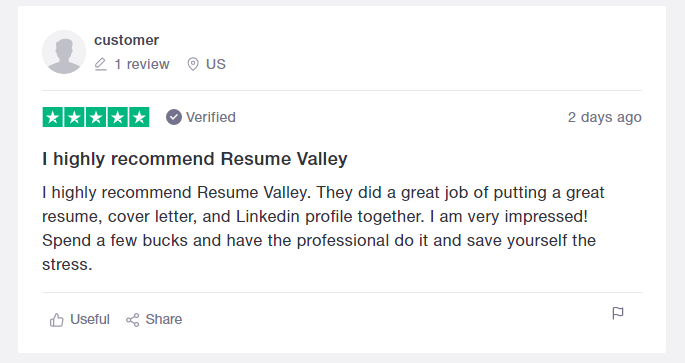
Task: Click the reviewer's avatar placeholder image
Action: (64, 52)
